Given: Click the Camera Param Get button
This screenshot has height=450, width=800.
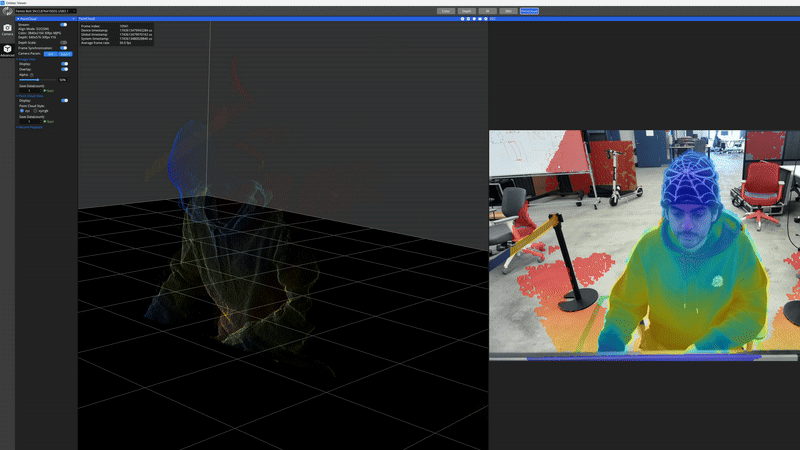Looking at the screenshot, I should 51,54.
